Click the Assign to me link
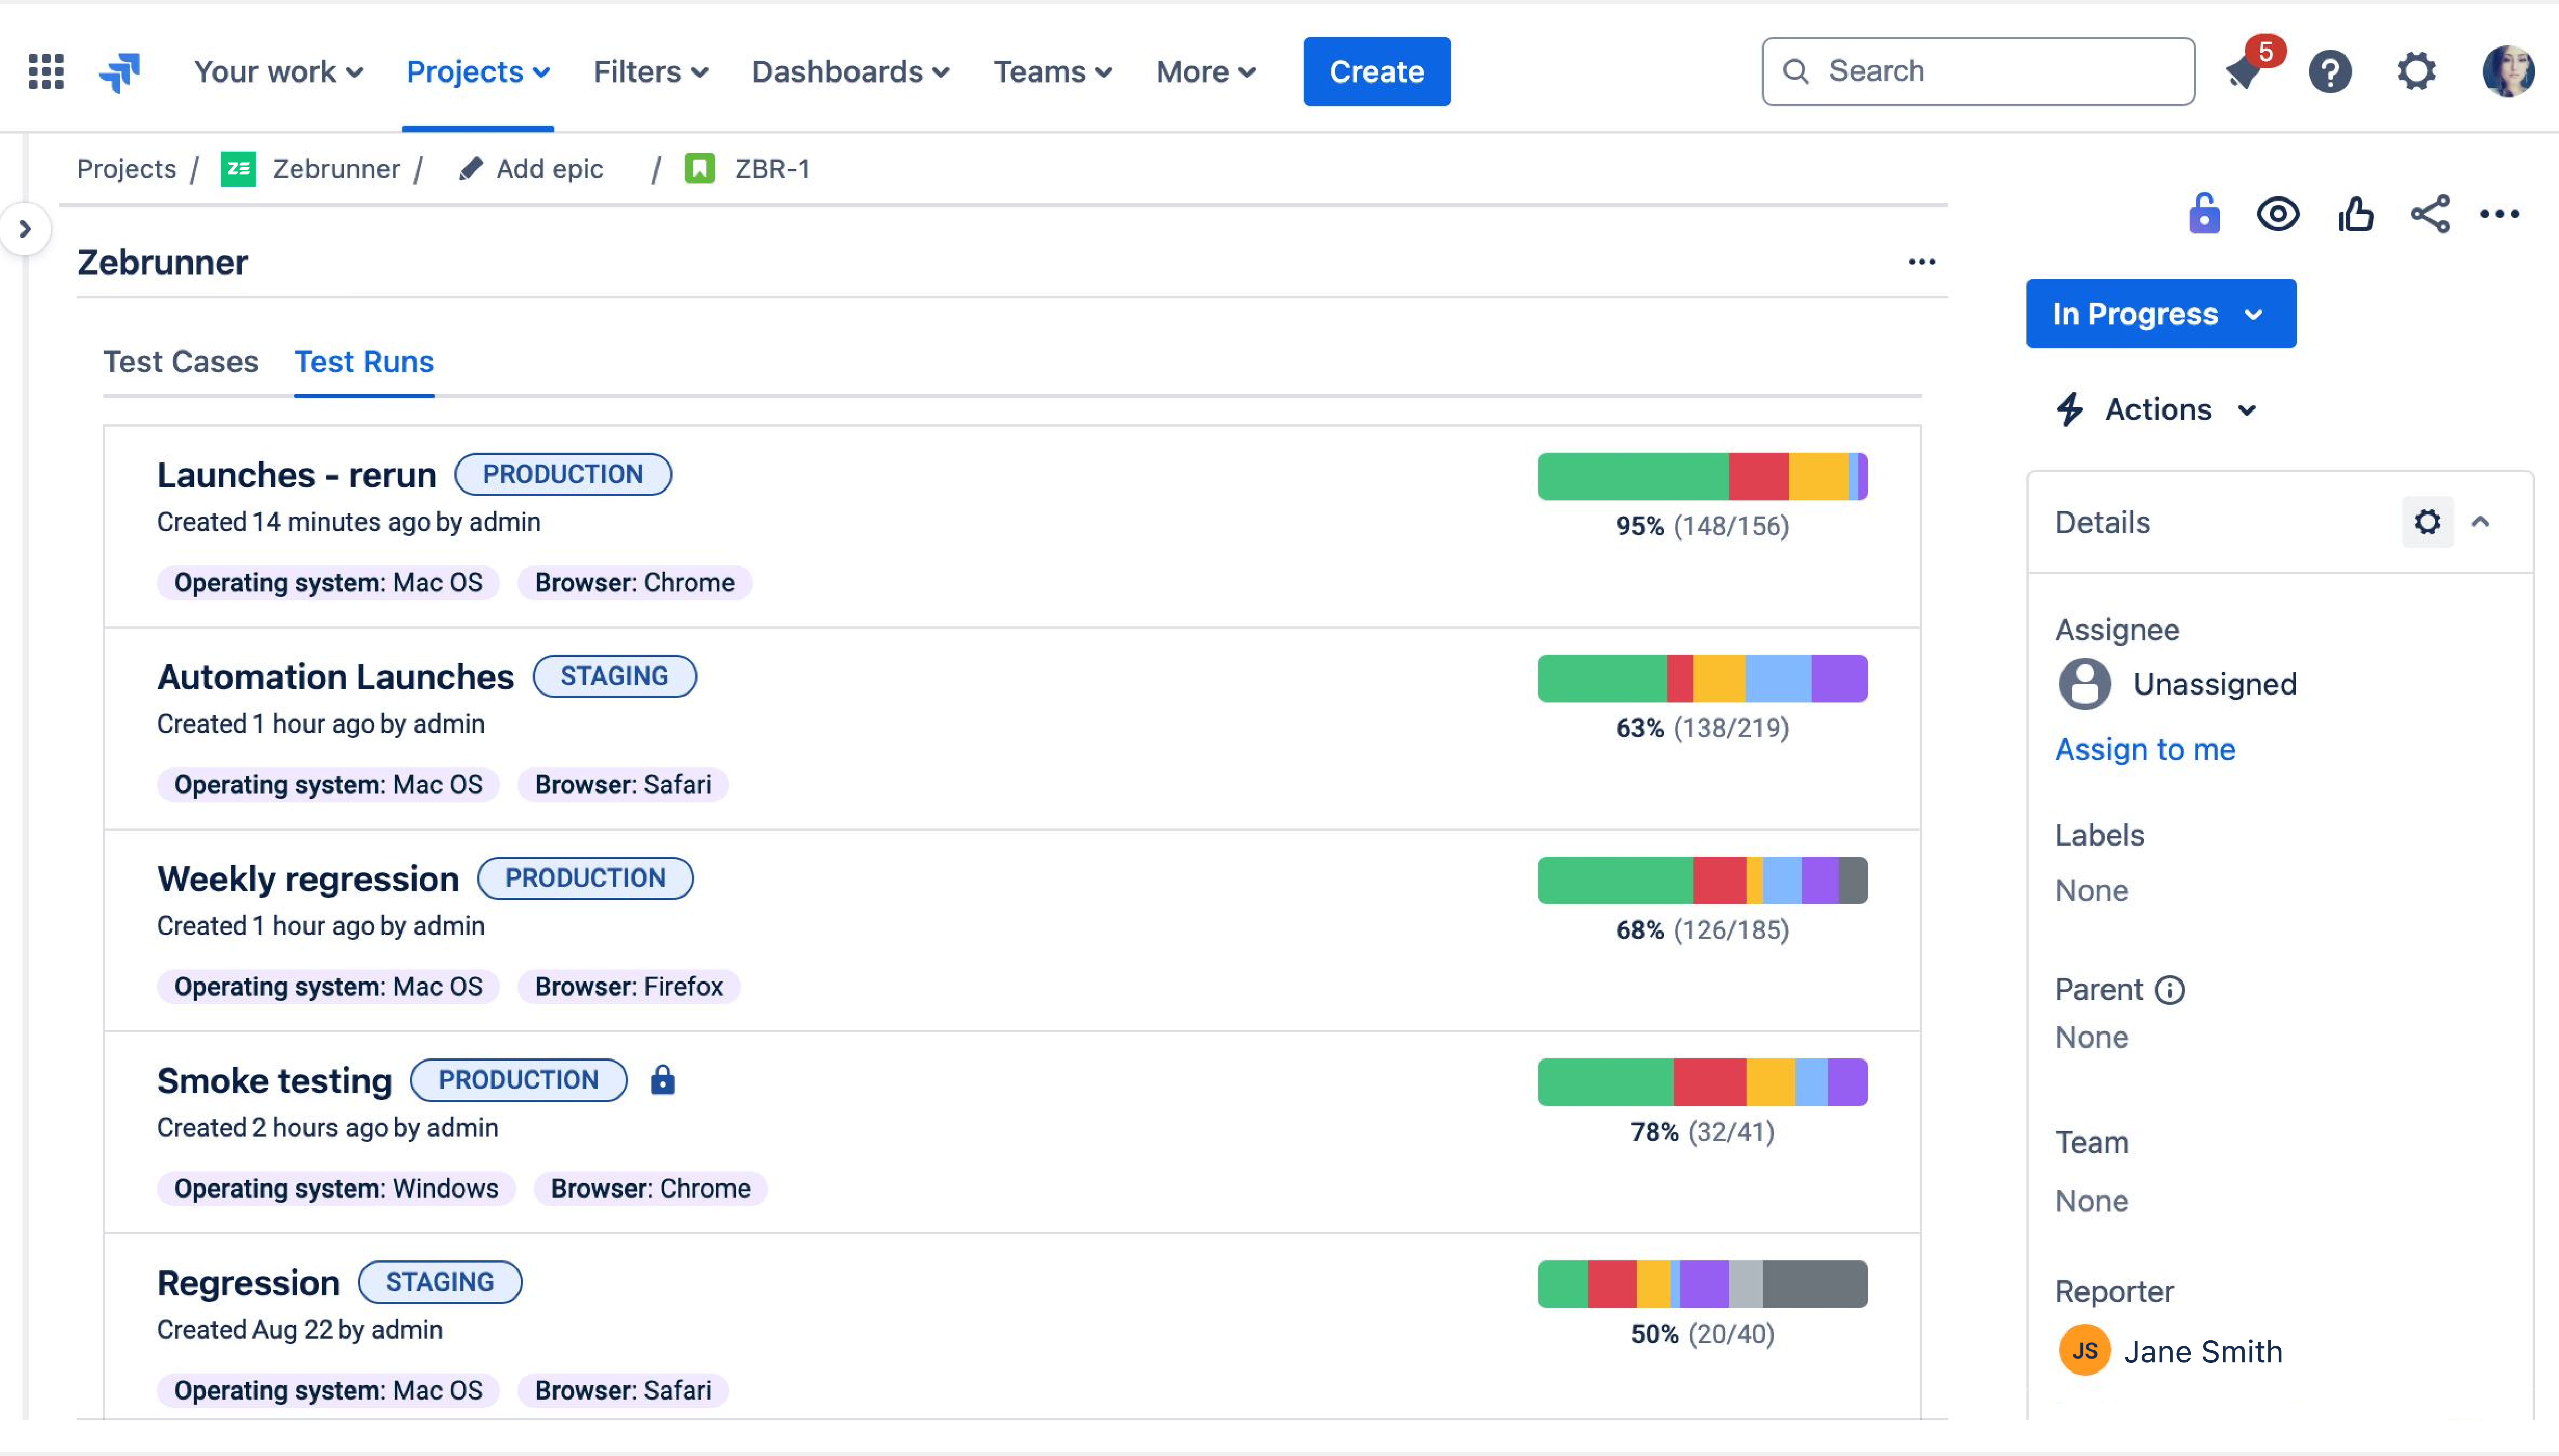This screenshot has width=2559, height=1456. click(2145, 749)
